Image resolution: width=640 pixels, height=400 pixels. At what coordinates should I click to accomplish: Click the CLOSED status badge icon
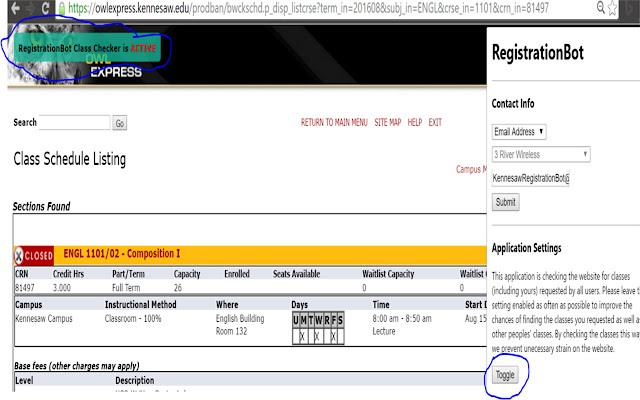pos(34,256)
